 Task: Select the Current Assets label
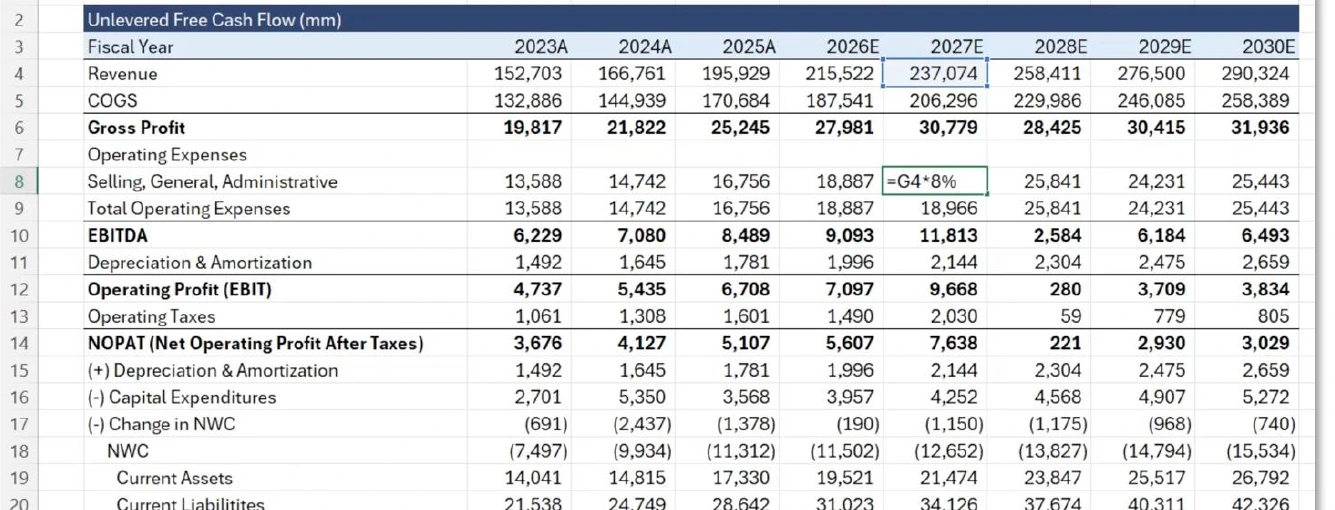174,478
